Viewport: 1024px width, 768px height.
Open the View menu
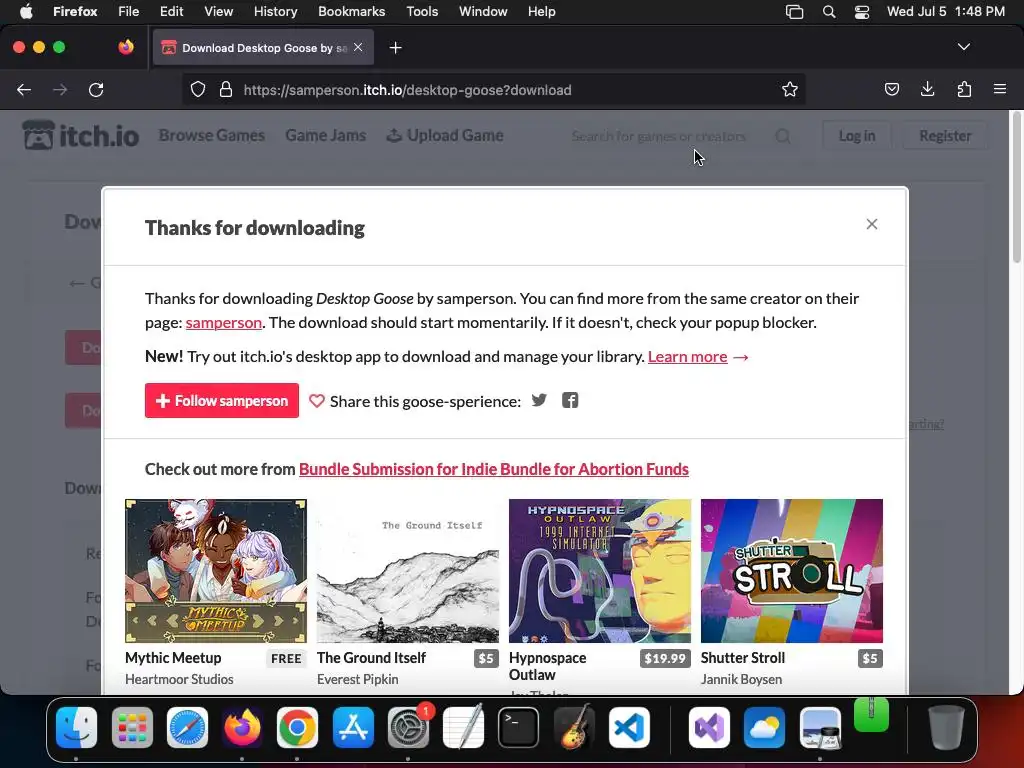pos(218,12)
